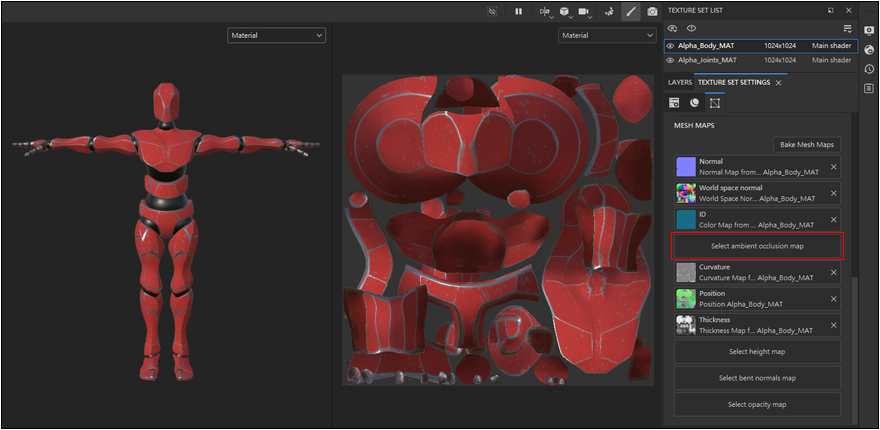Open Texture Set List settings icon
Image resolution: width=880 pixels, height=430 pixels.
point(847,28)
